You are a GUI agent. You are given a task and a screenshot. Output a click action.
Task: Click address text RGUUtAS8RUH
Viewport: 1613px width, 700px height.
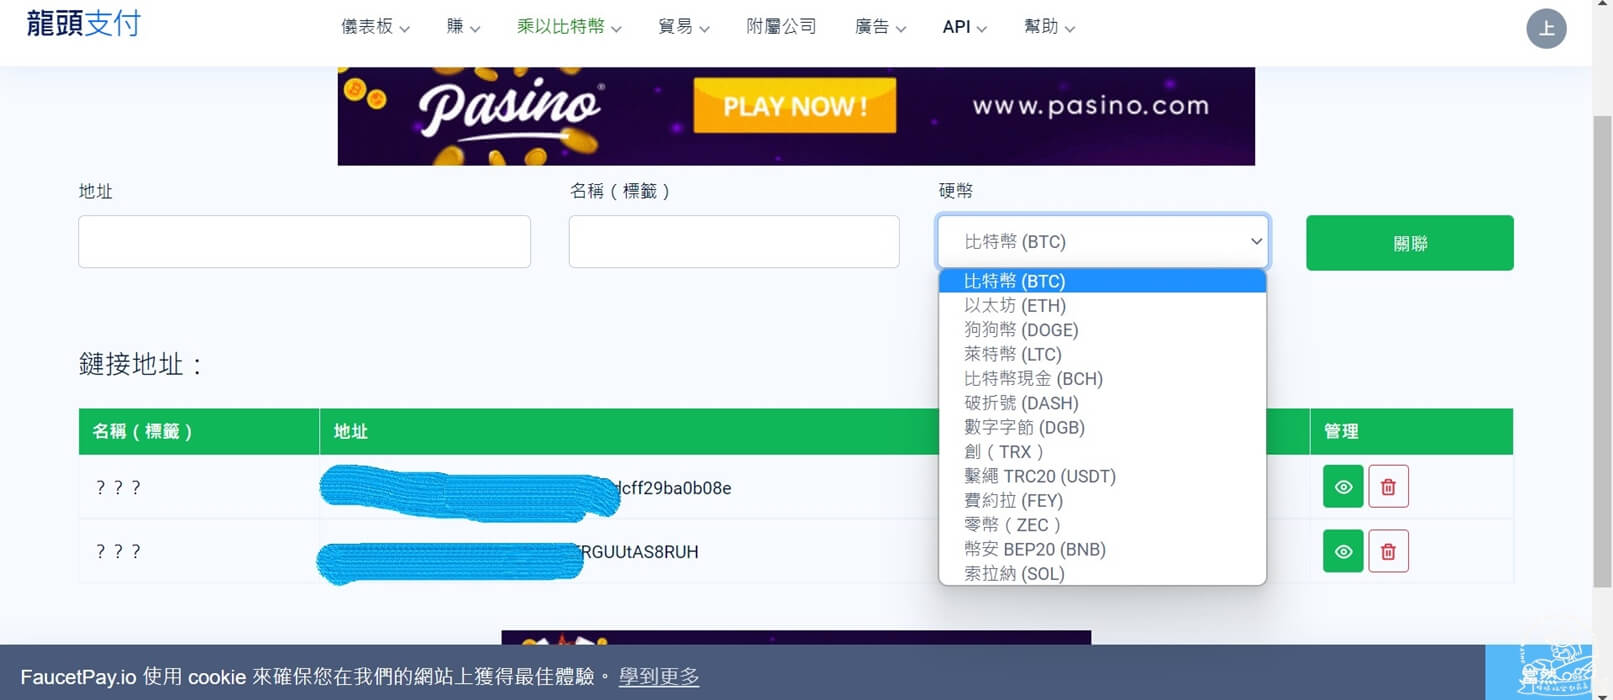click(x=640, y=552)
